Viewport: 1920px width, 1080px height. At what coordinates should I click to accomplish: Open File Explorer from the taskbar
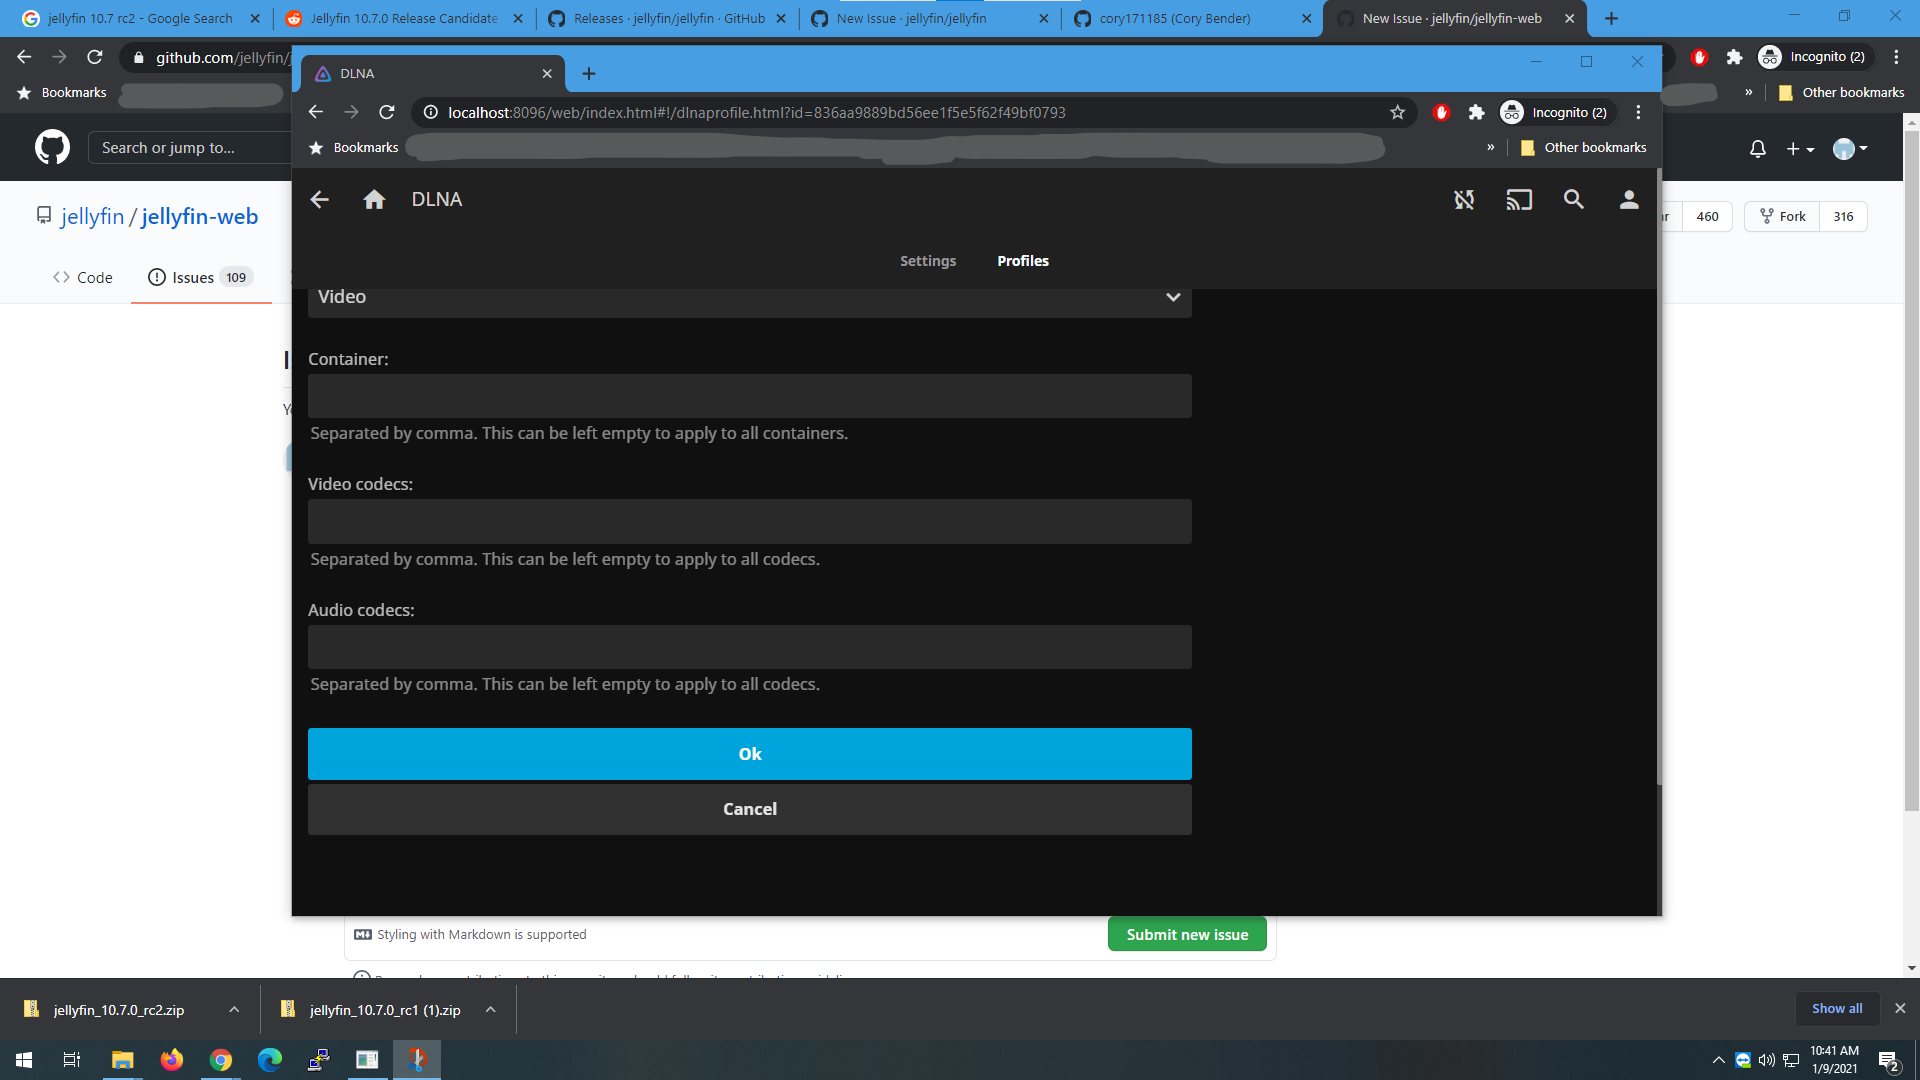click(122, 1059)
